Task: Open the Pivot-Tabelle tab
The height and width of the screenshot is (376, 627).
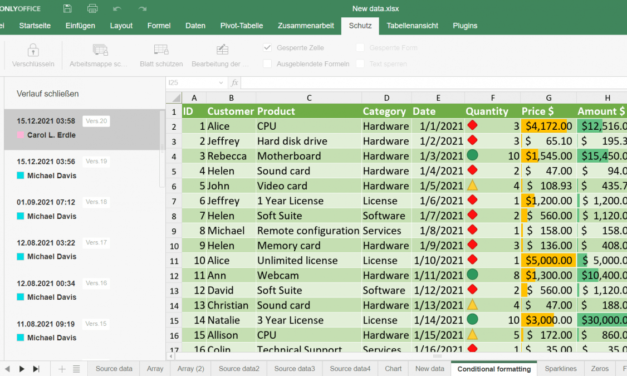Action: click(242, 26)
